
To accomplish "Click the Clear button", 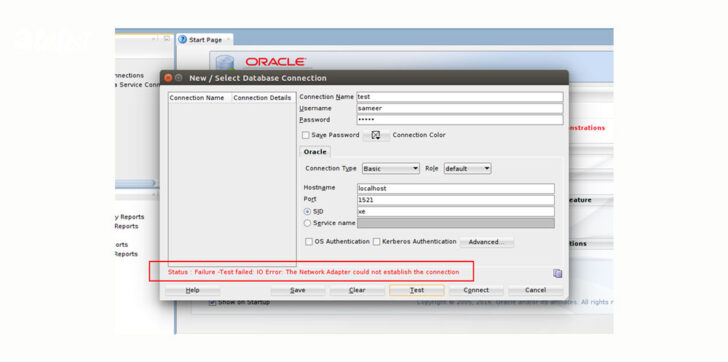I will click(x=357, y=290).
